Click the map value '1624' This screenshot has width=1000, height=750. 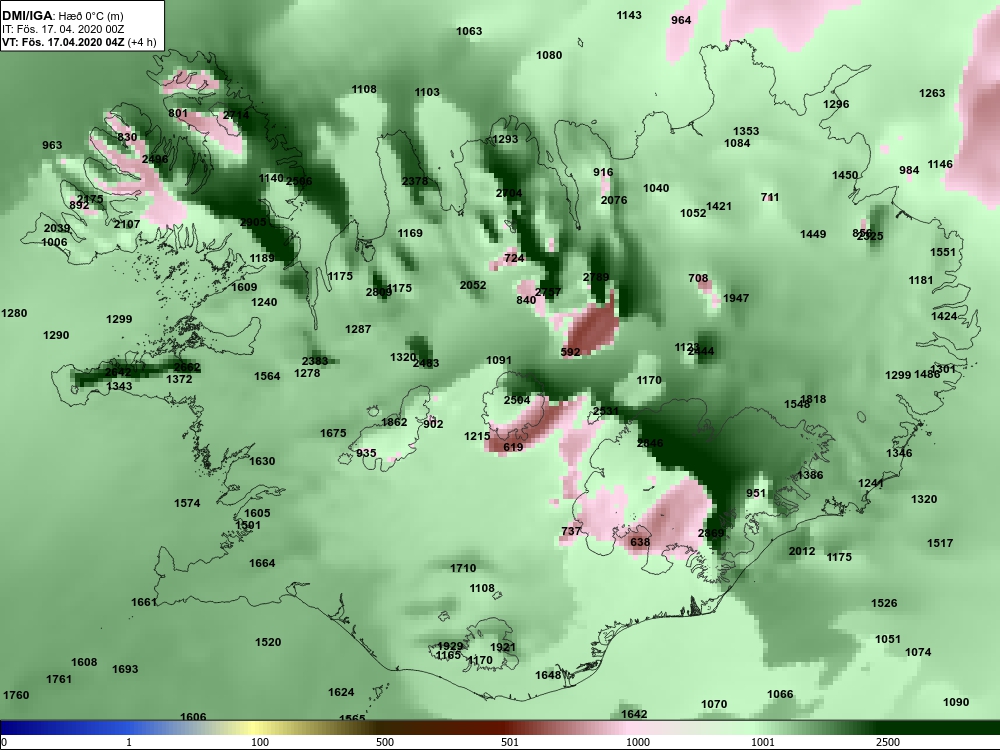point(341,693)
